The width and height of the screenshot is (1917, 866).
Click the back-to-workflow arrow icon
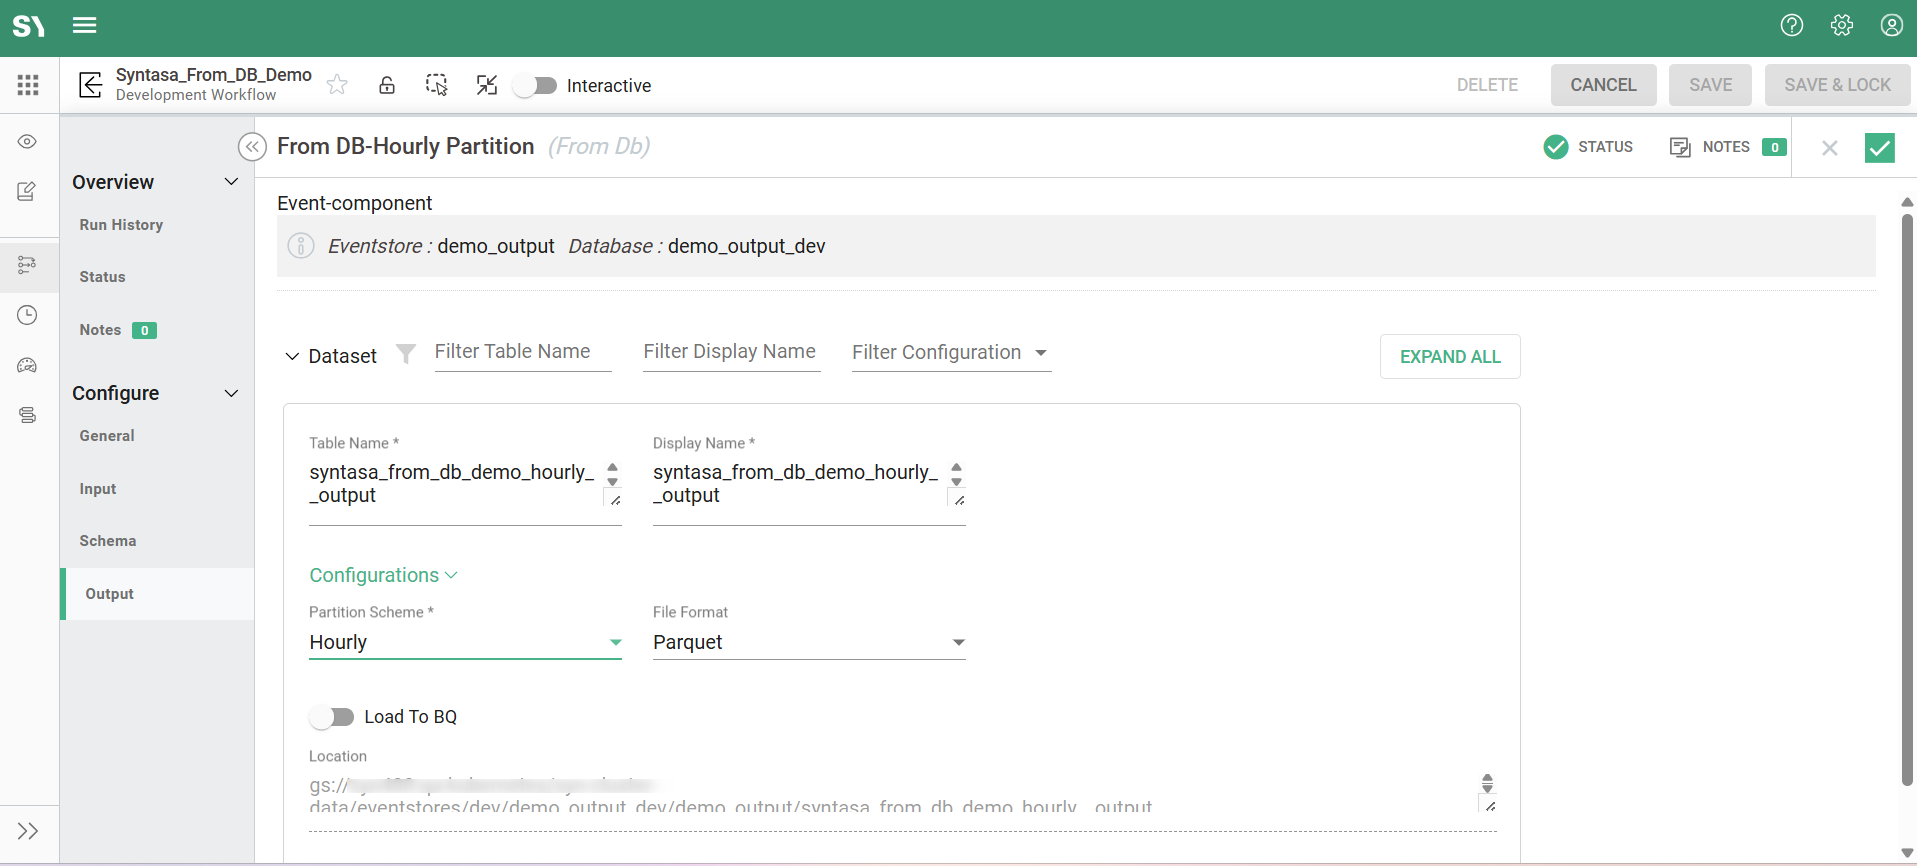click(x=91, y=85)
